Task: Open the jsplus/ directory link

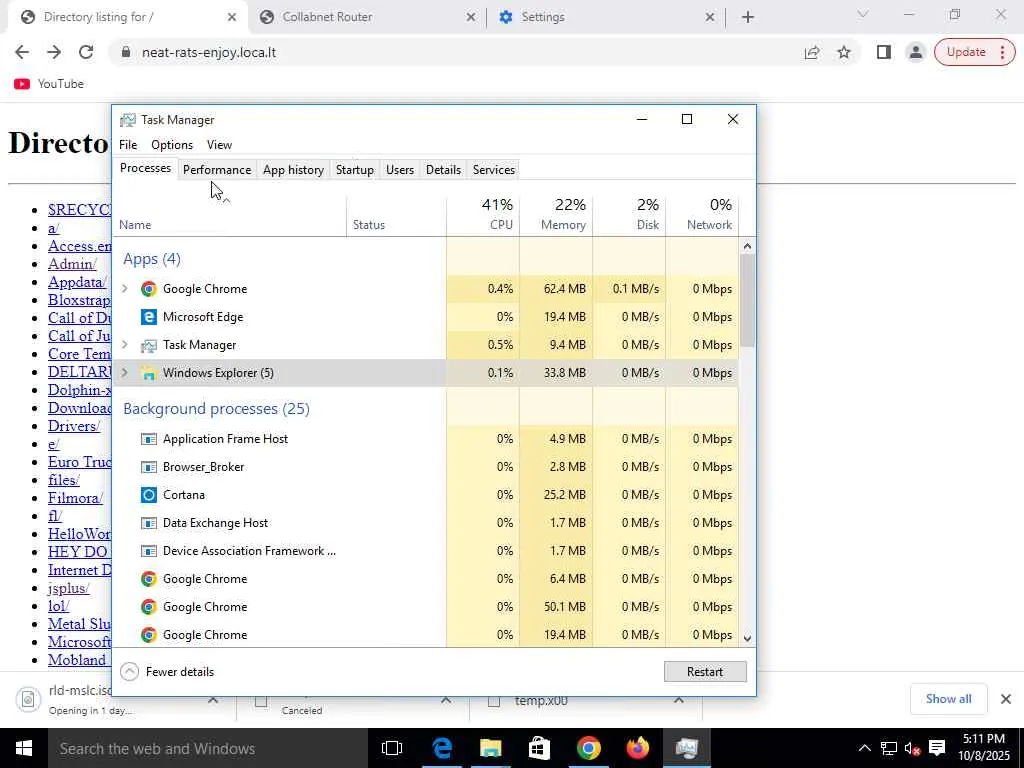Action: (69, 588)
